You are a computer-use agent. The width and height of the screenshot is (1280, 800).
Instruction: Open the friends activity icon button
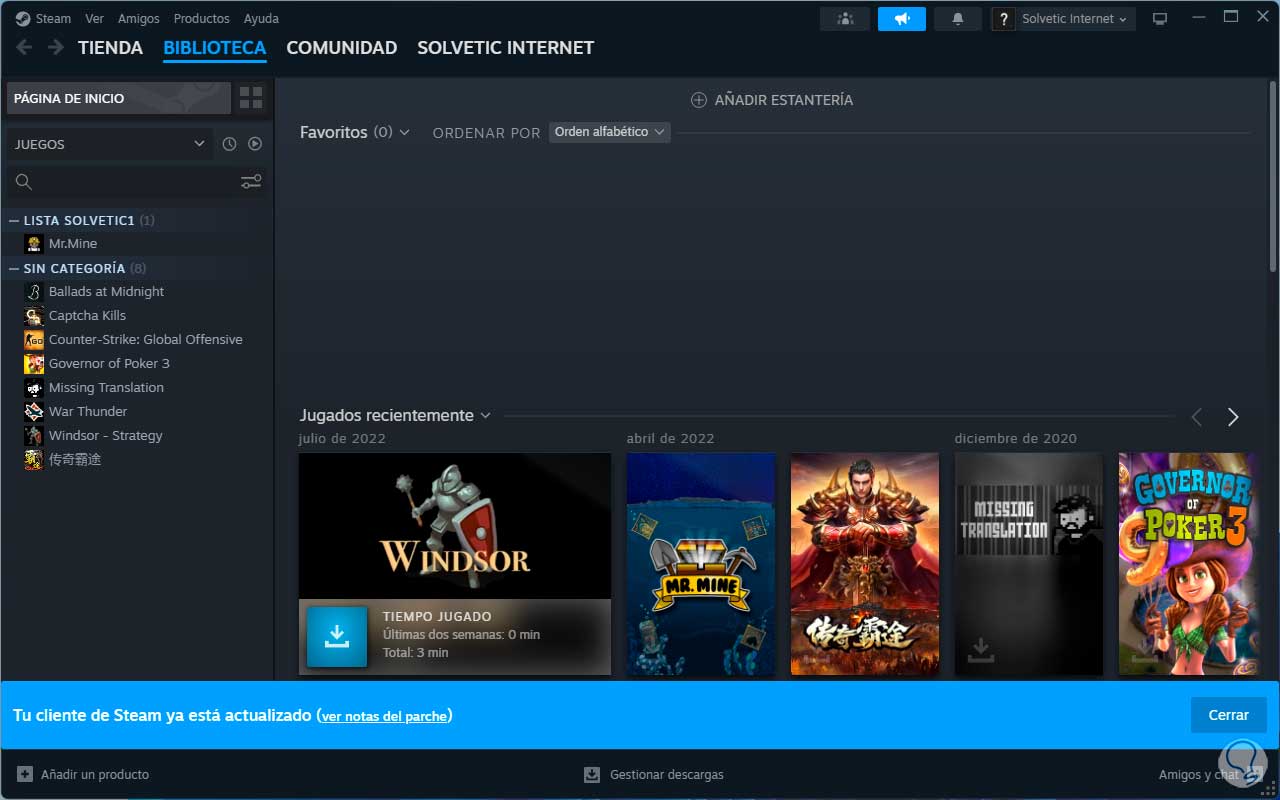(845, 19)
